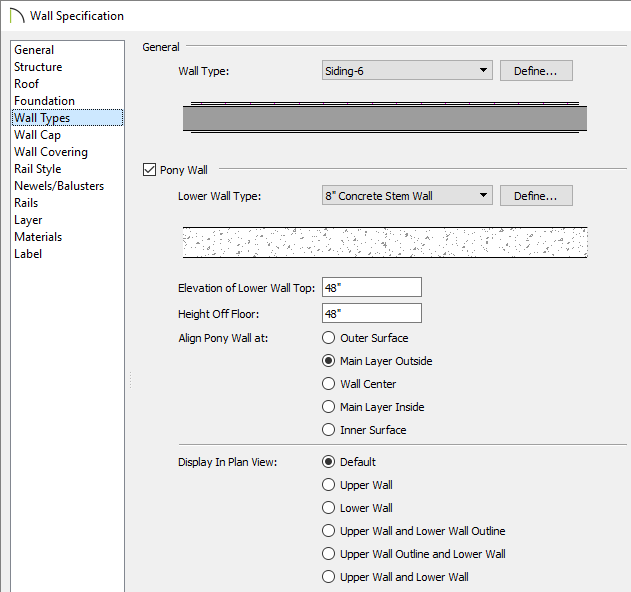Click the concrete stem wall preview image
This screenshot has width=631, height=592.
pyautogui.click(x=384, y=242)
